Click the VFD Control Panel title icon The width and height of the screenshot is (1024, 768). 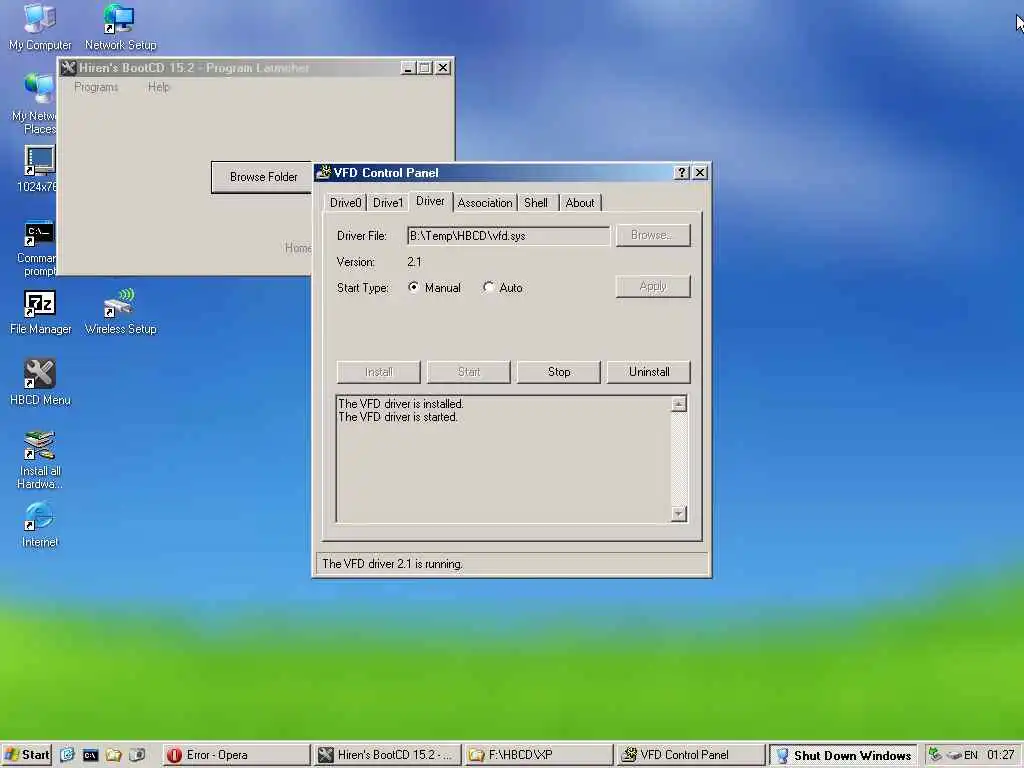[323, 172]
